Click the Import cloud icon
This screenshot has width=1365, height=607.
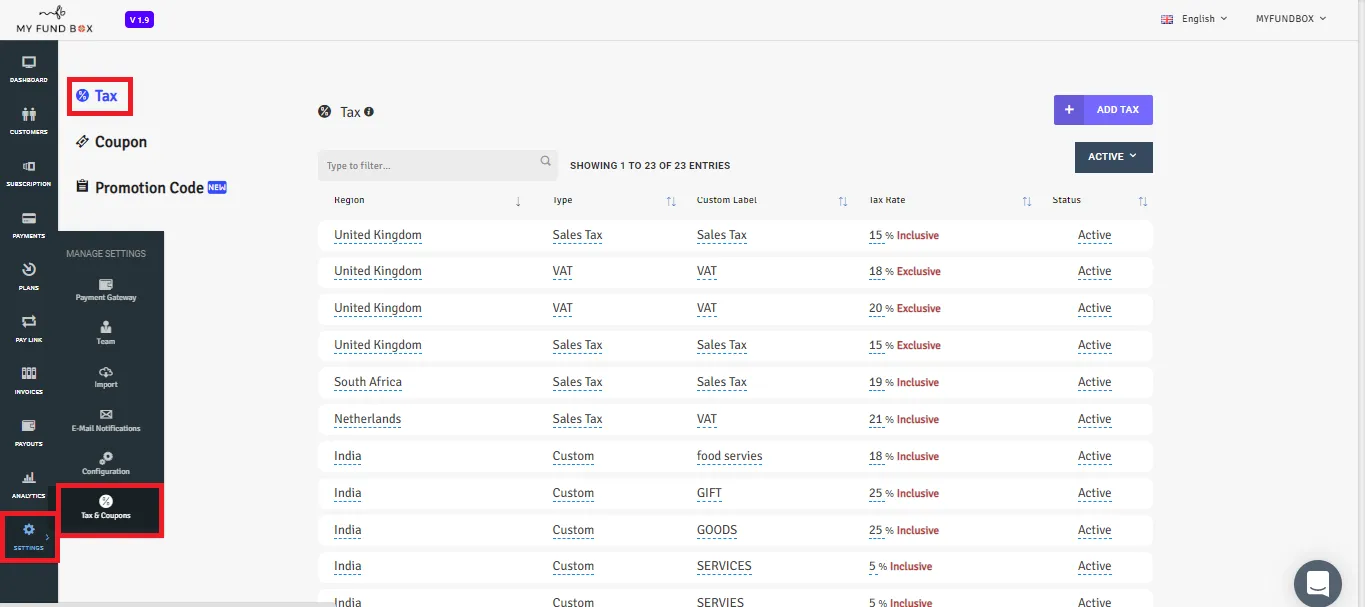coord(106,372)
